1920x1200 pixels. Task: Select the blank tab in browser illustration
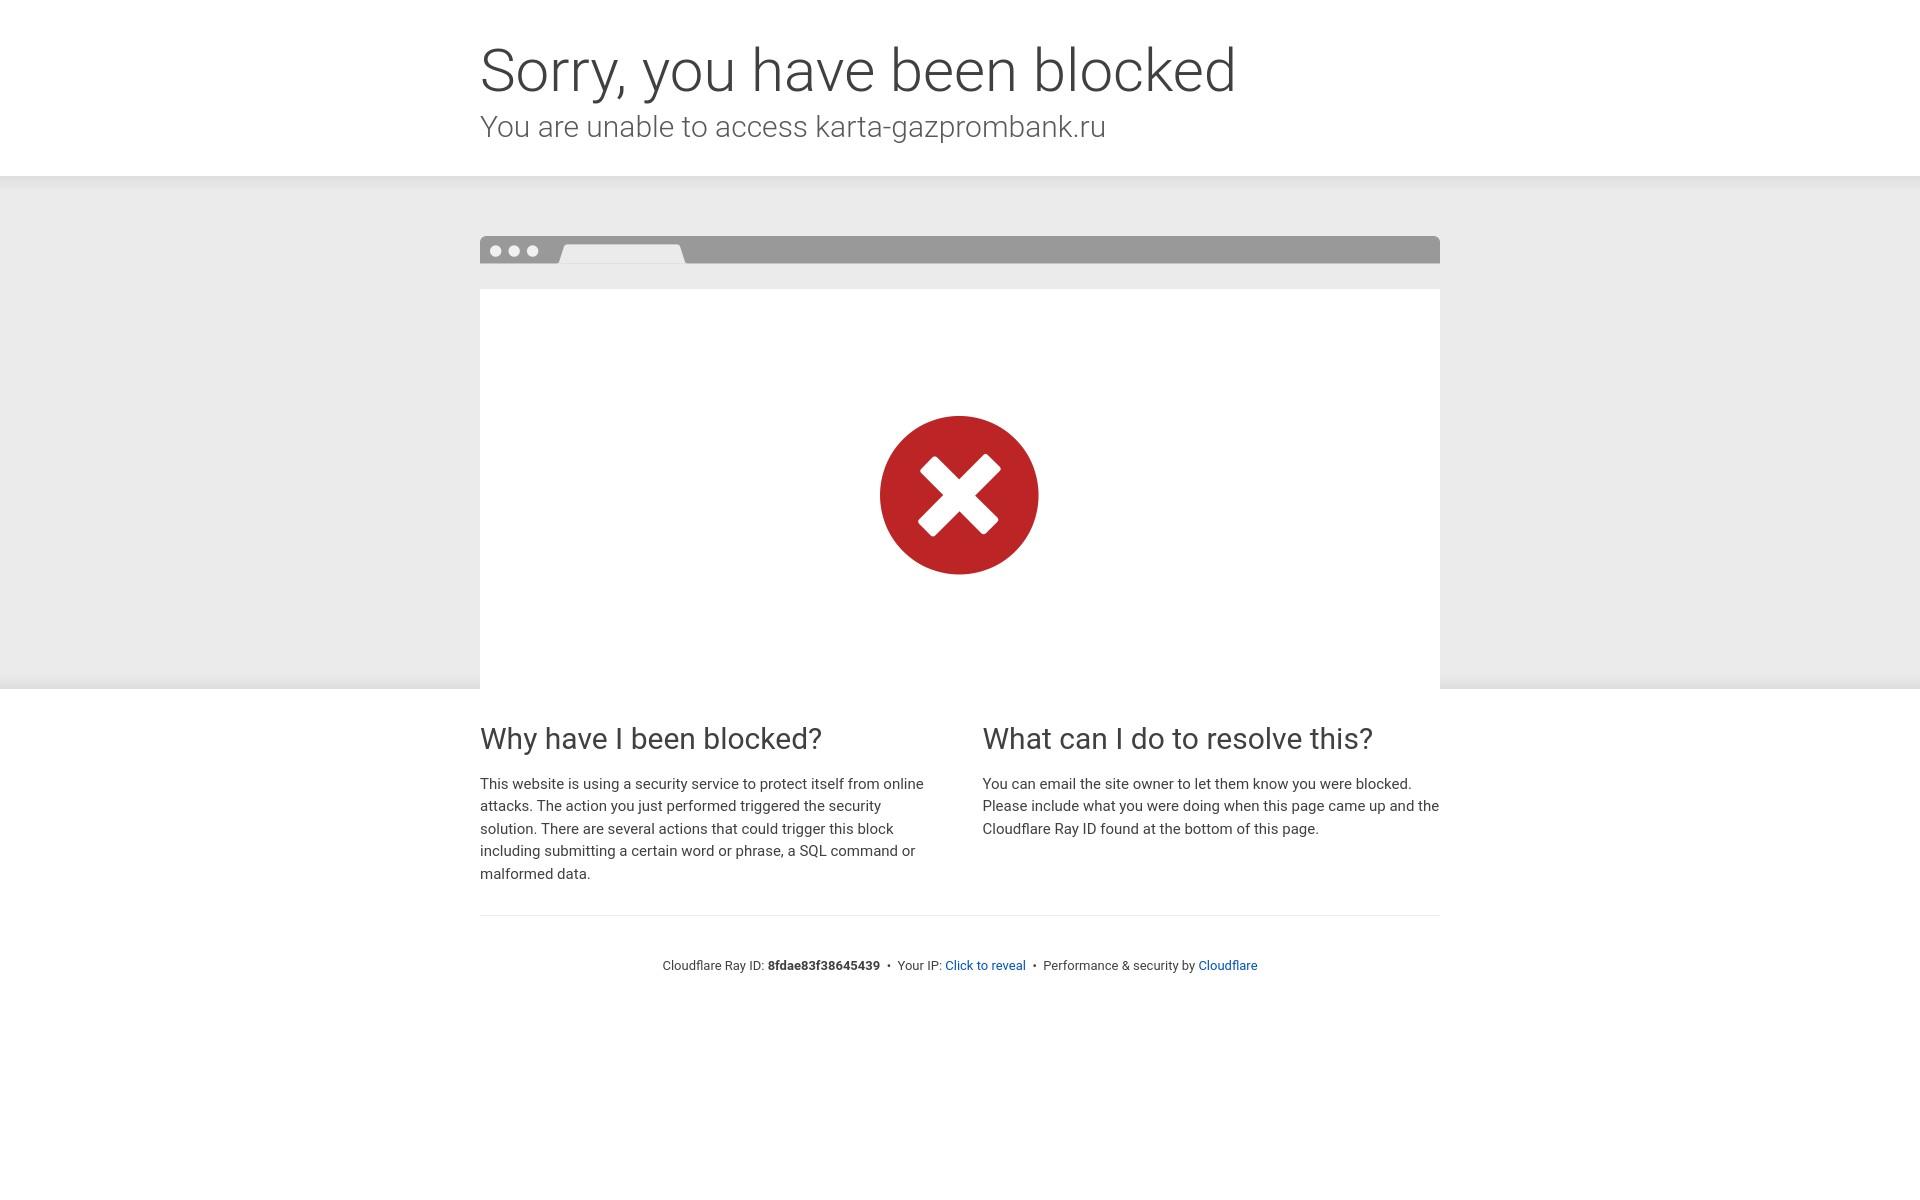tap(622, 254)
